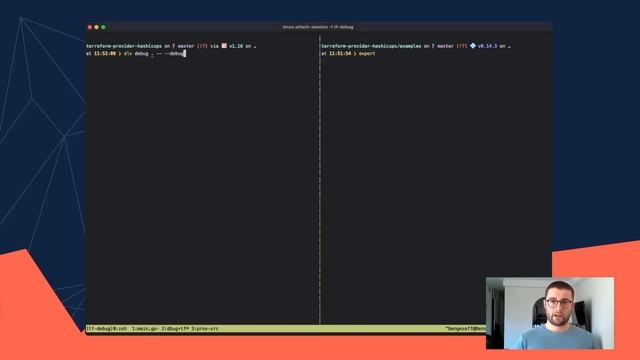Click the 'export' command in right pane
Screen dimensions: 640x360
click(367, 53)
